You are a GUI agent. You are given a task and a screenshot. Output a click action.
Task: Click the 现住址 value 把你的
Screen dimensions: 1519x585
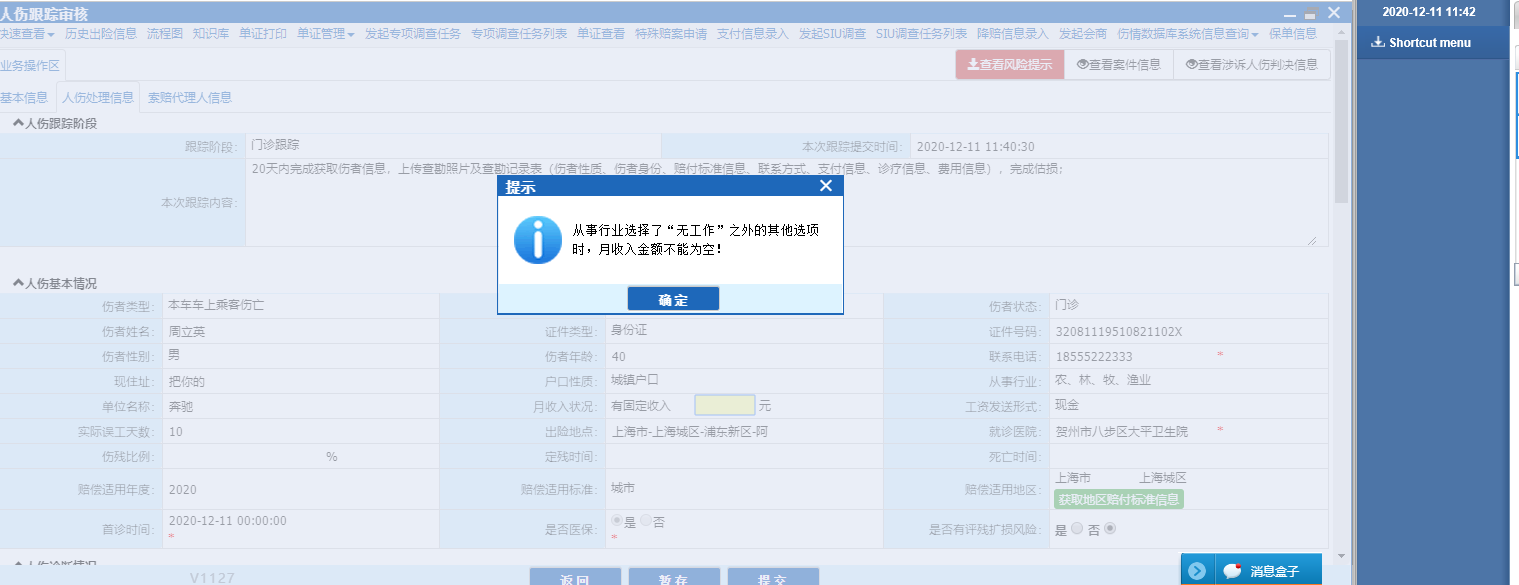(187, 381)
